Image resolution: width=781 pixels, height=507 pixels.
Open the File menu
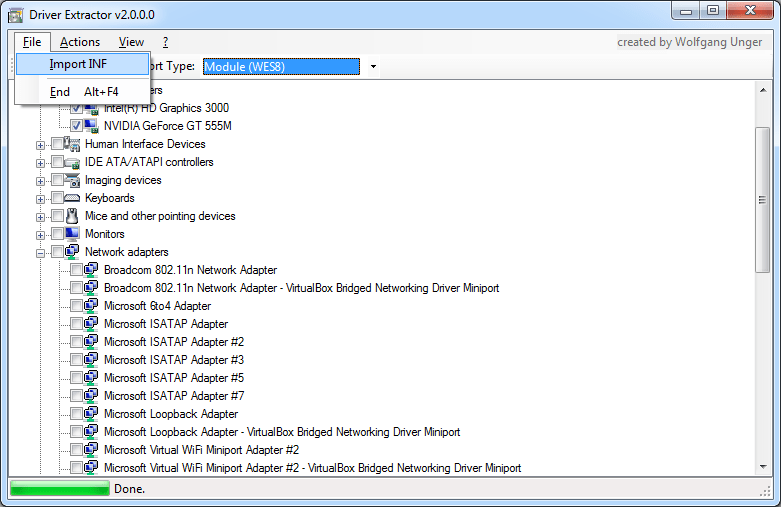tap(32, 42)
